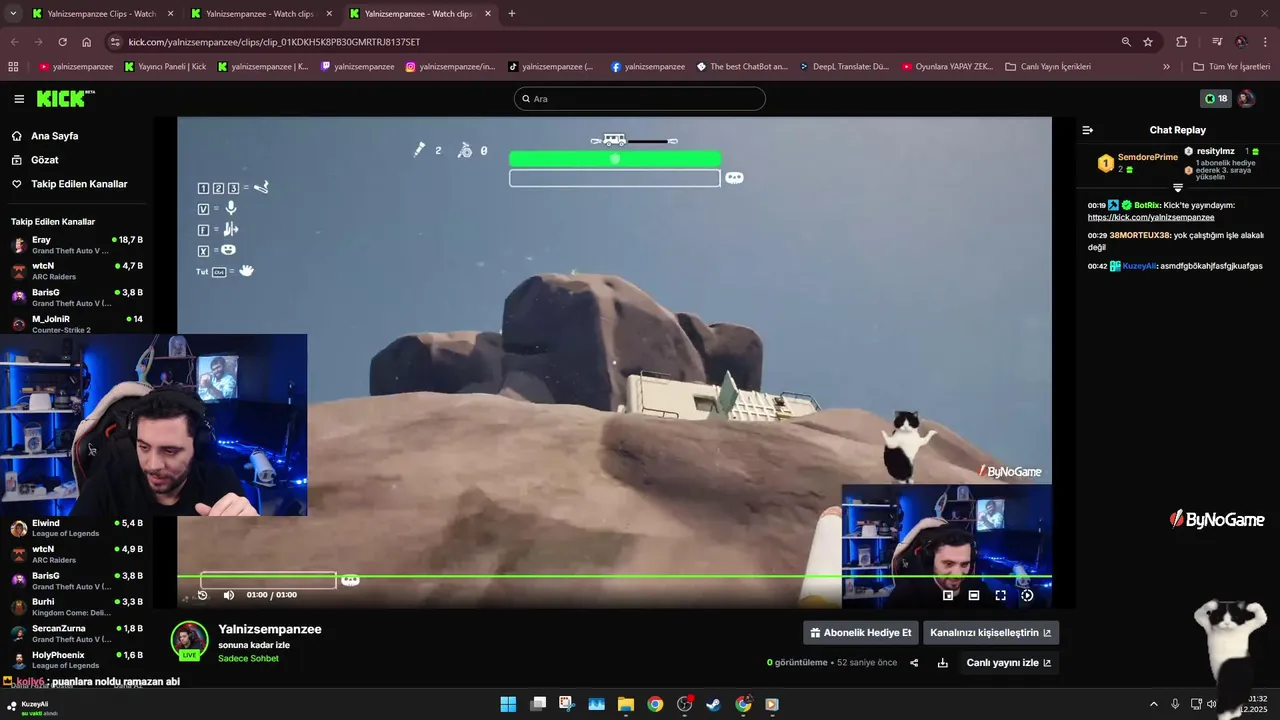Open the playback speed settings icon

[1027, 595]
